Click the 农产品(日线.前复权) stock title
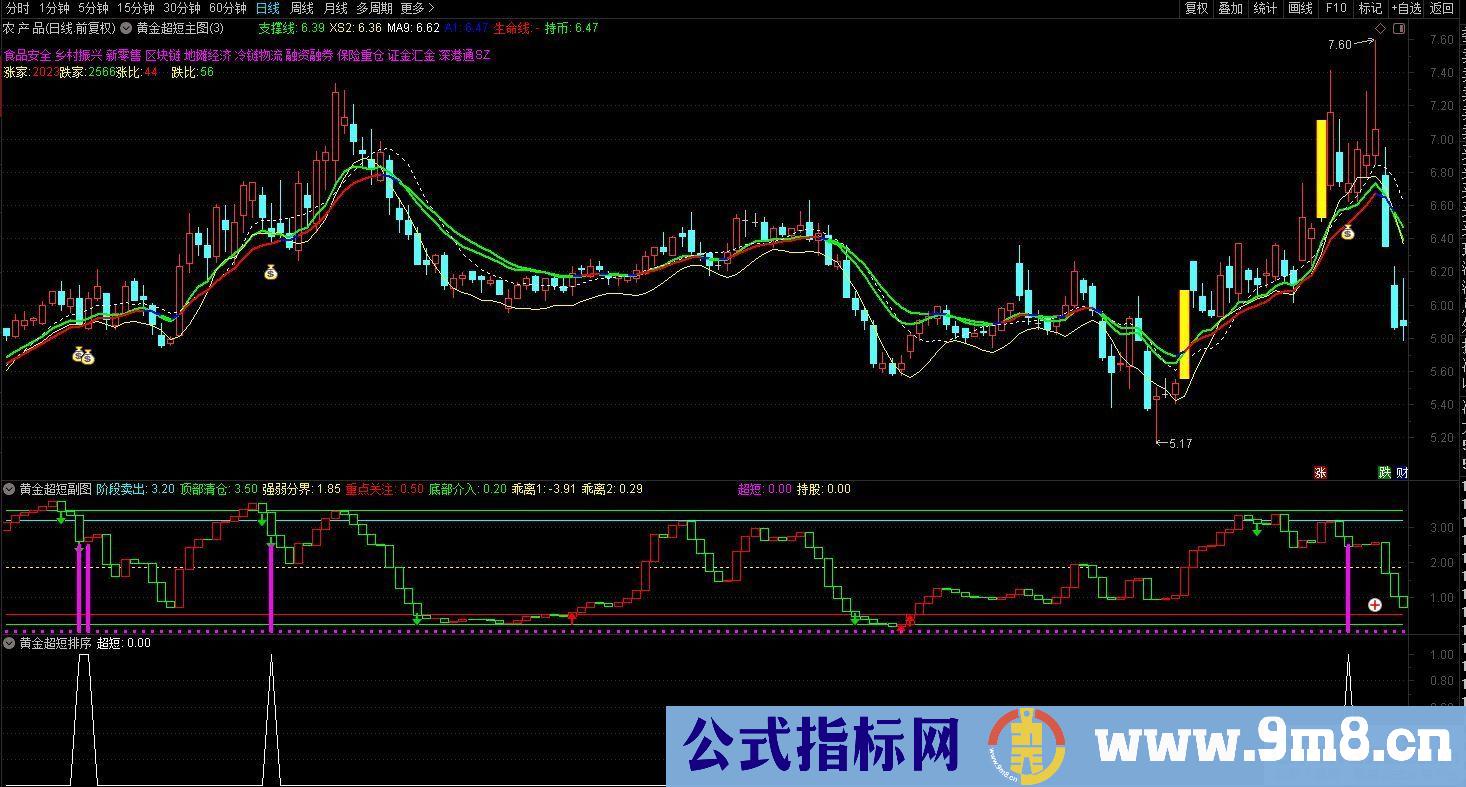The height and width of the screenshot is (787, 1466). 60,28
